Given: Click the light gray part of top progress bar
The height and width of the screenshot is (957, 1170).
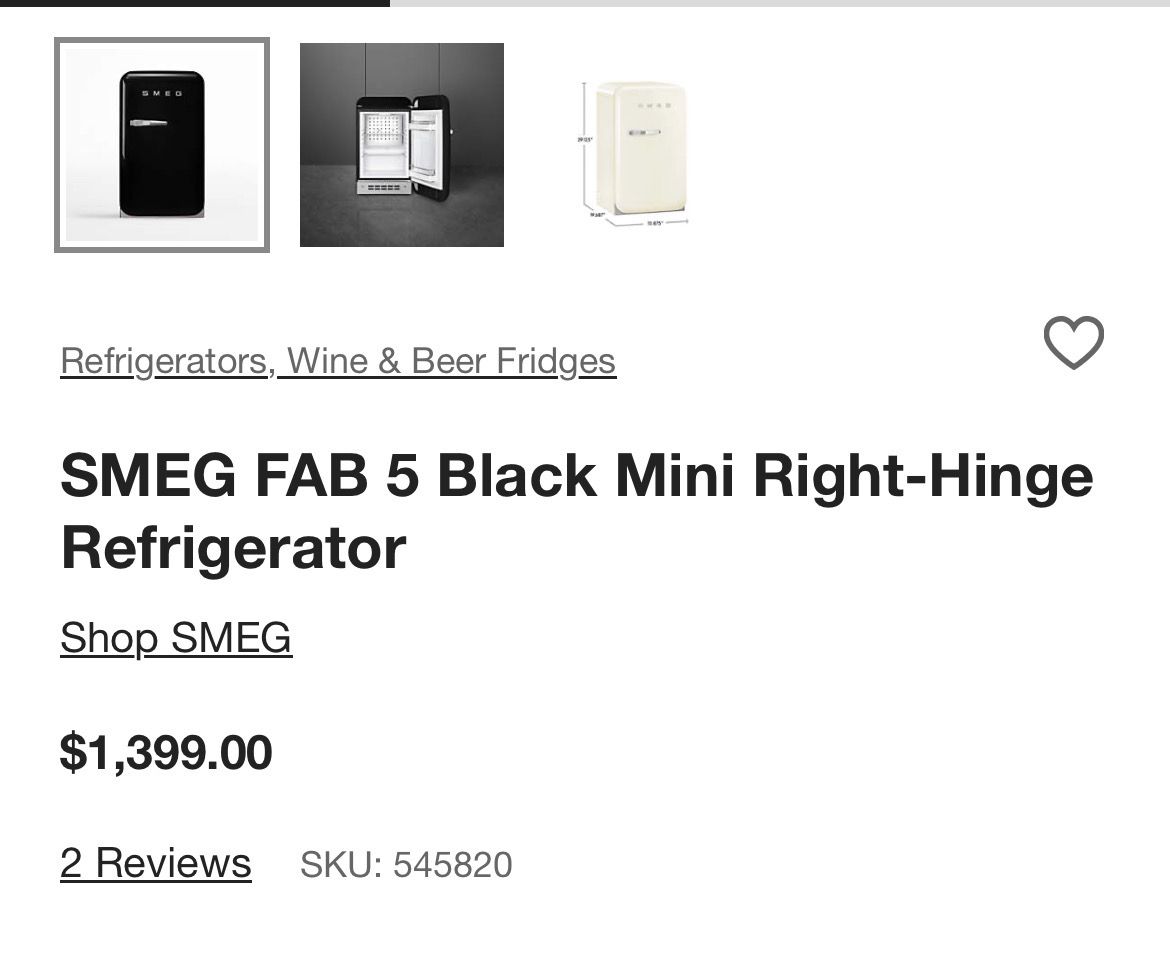Looking at the screenshot, I should tap(780, 3).
